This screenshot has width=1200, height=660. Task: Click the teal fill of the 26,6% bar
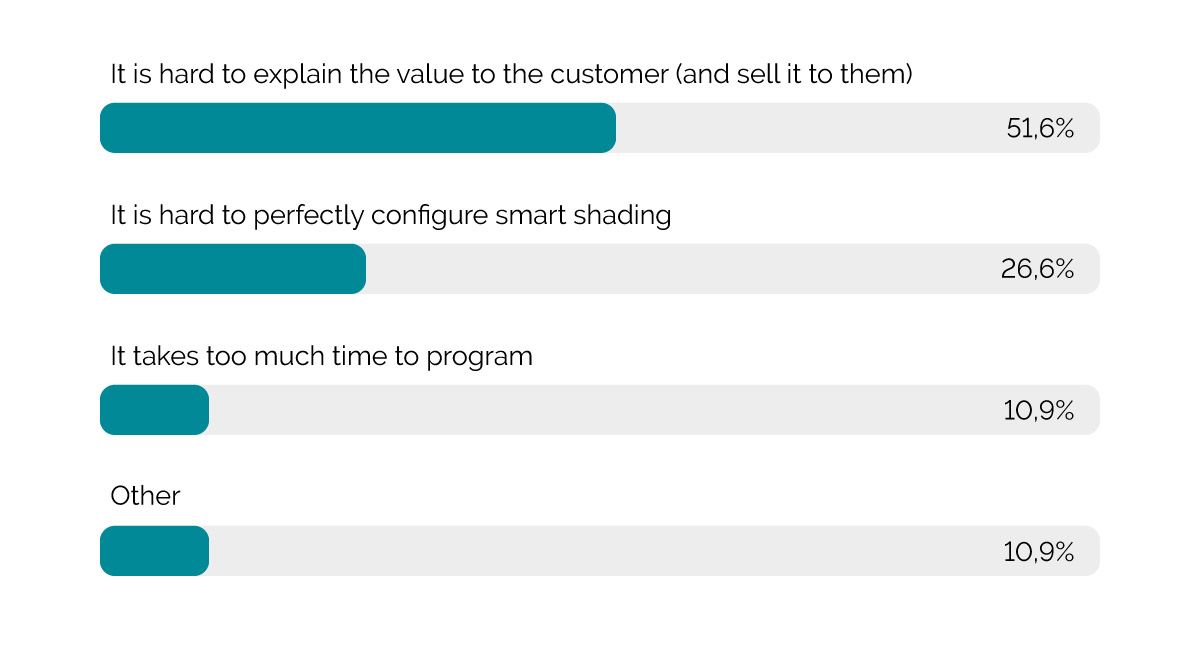[233, 269]
